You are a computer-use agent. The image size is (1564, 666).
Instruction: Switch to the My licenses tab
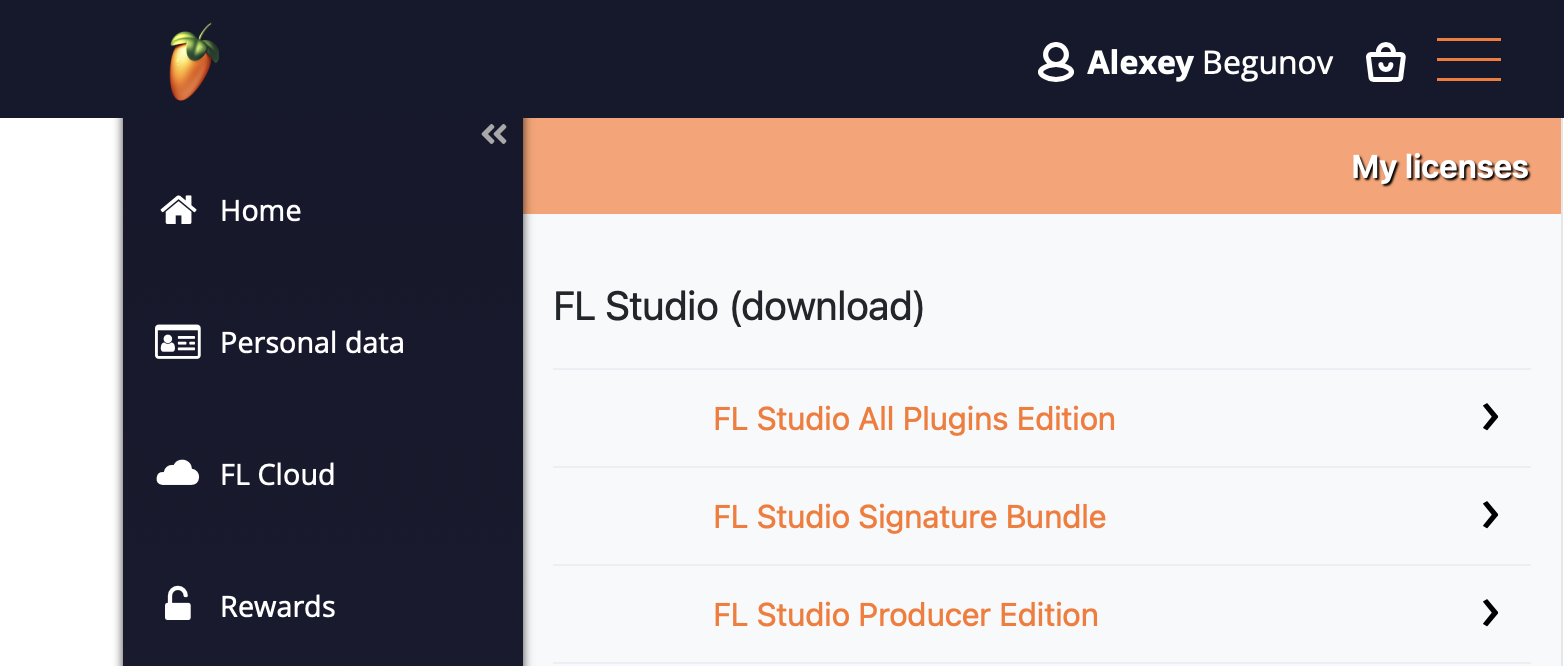pyautogui.click(x=1438, y=167)
